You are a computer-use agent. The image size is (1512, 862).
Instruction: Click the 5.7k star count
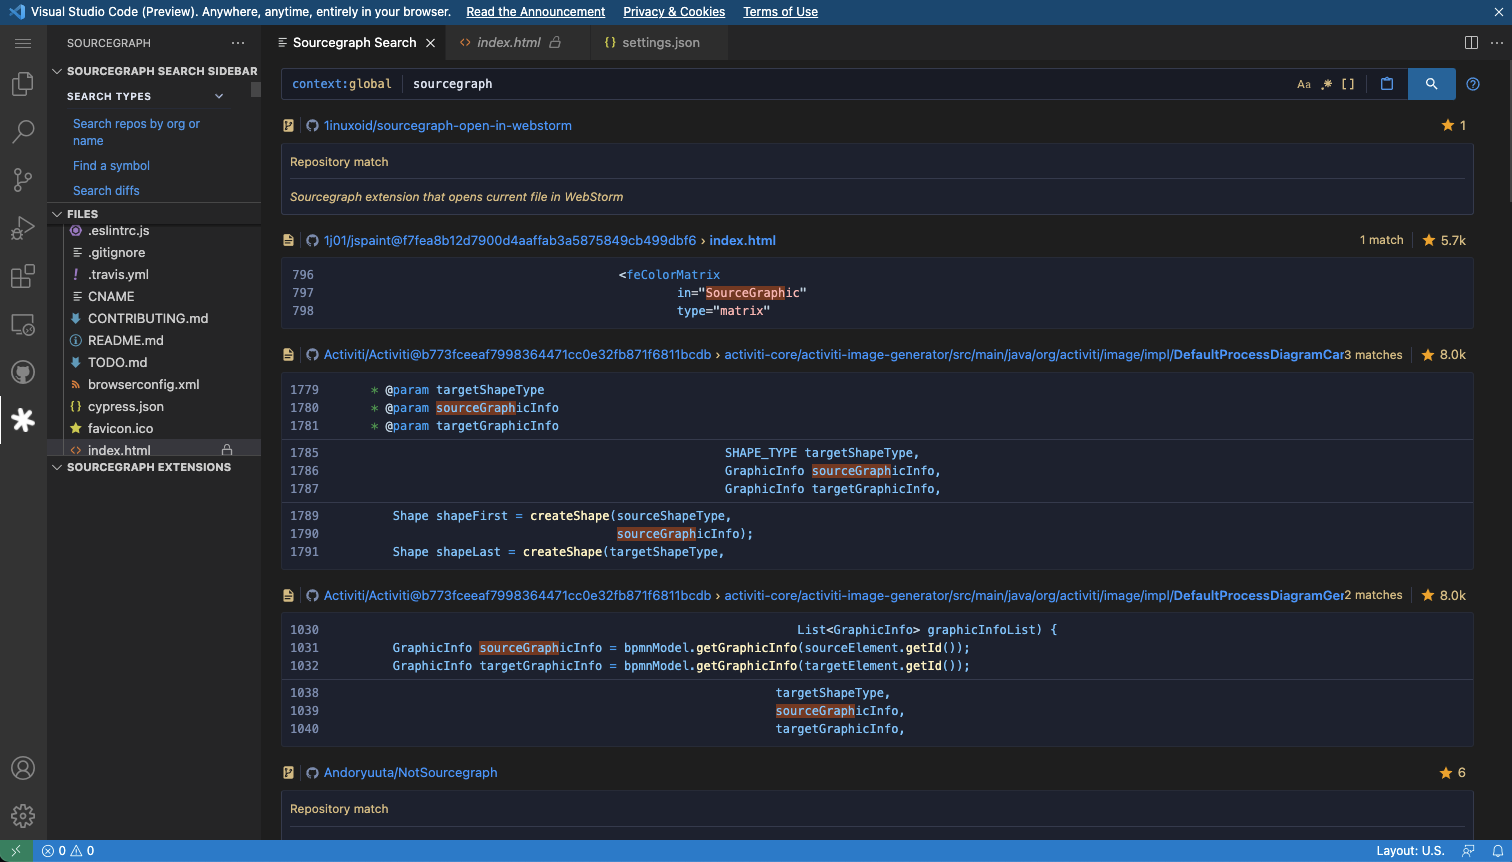1444,241
